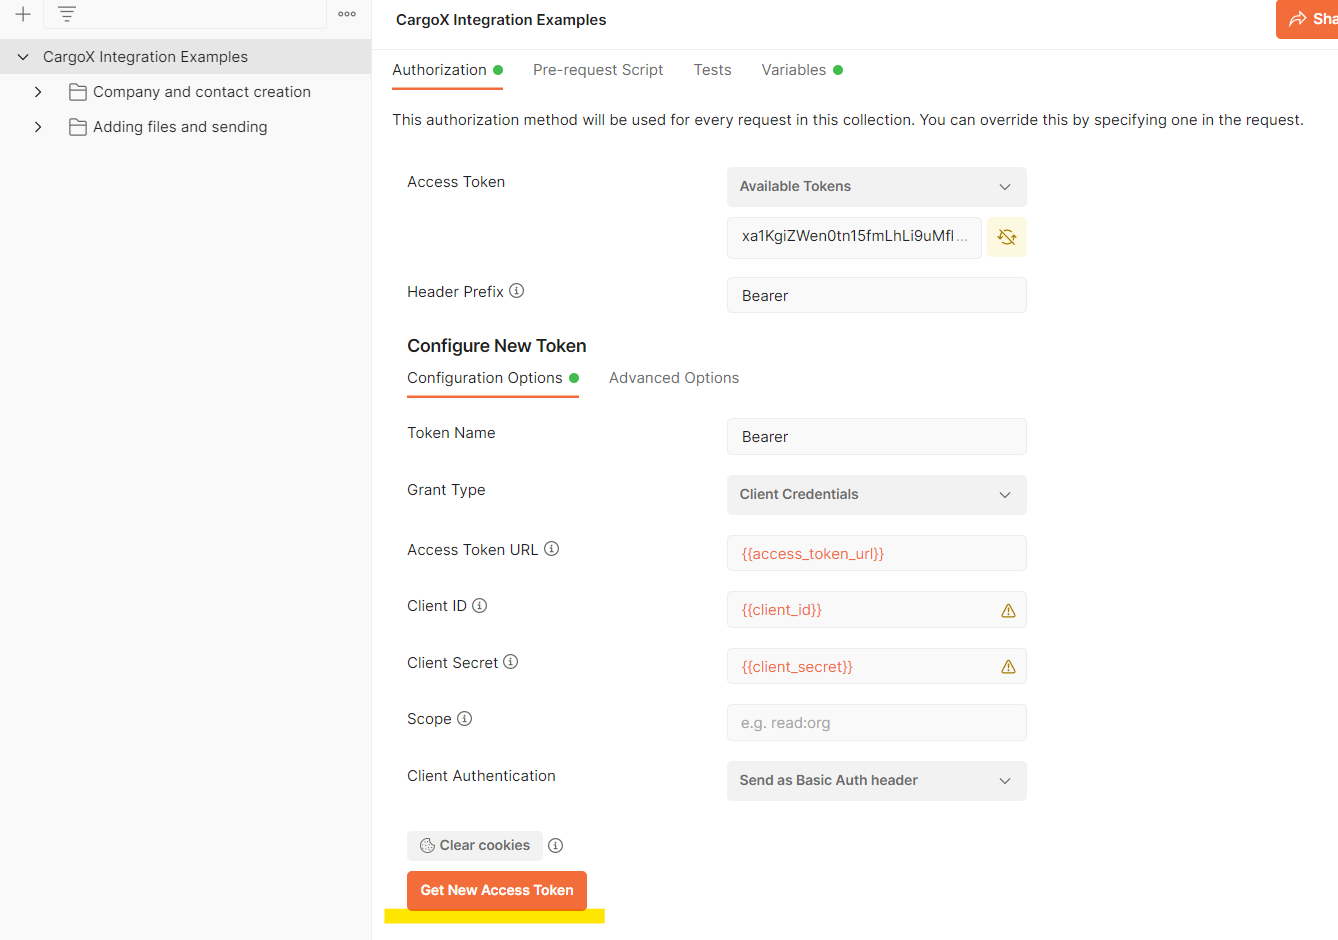Click the Access Token URL input field
The image size is (1338, 940).
pos(877,553)
